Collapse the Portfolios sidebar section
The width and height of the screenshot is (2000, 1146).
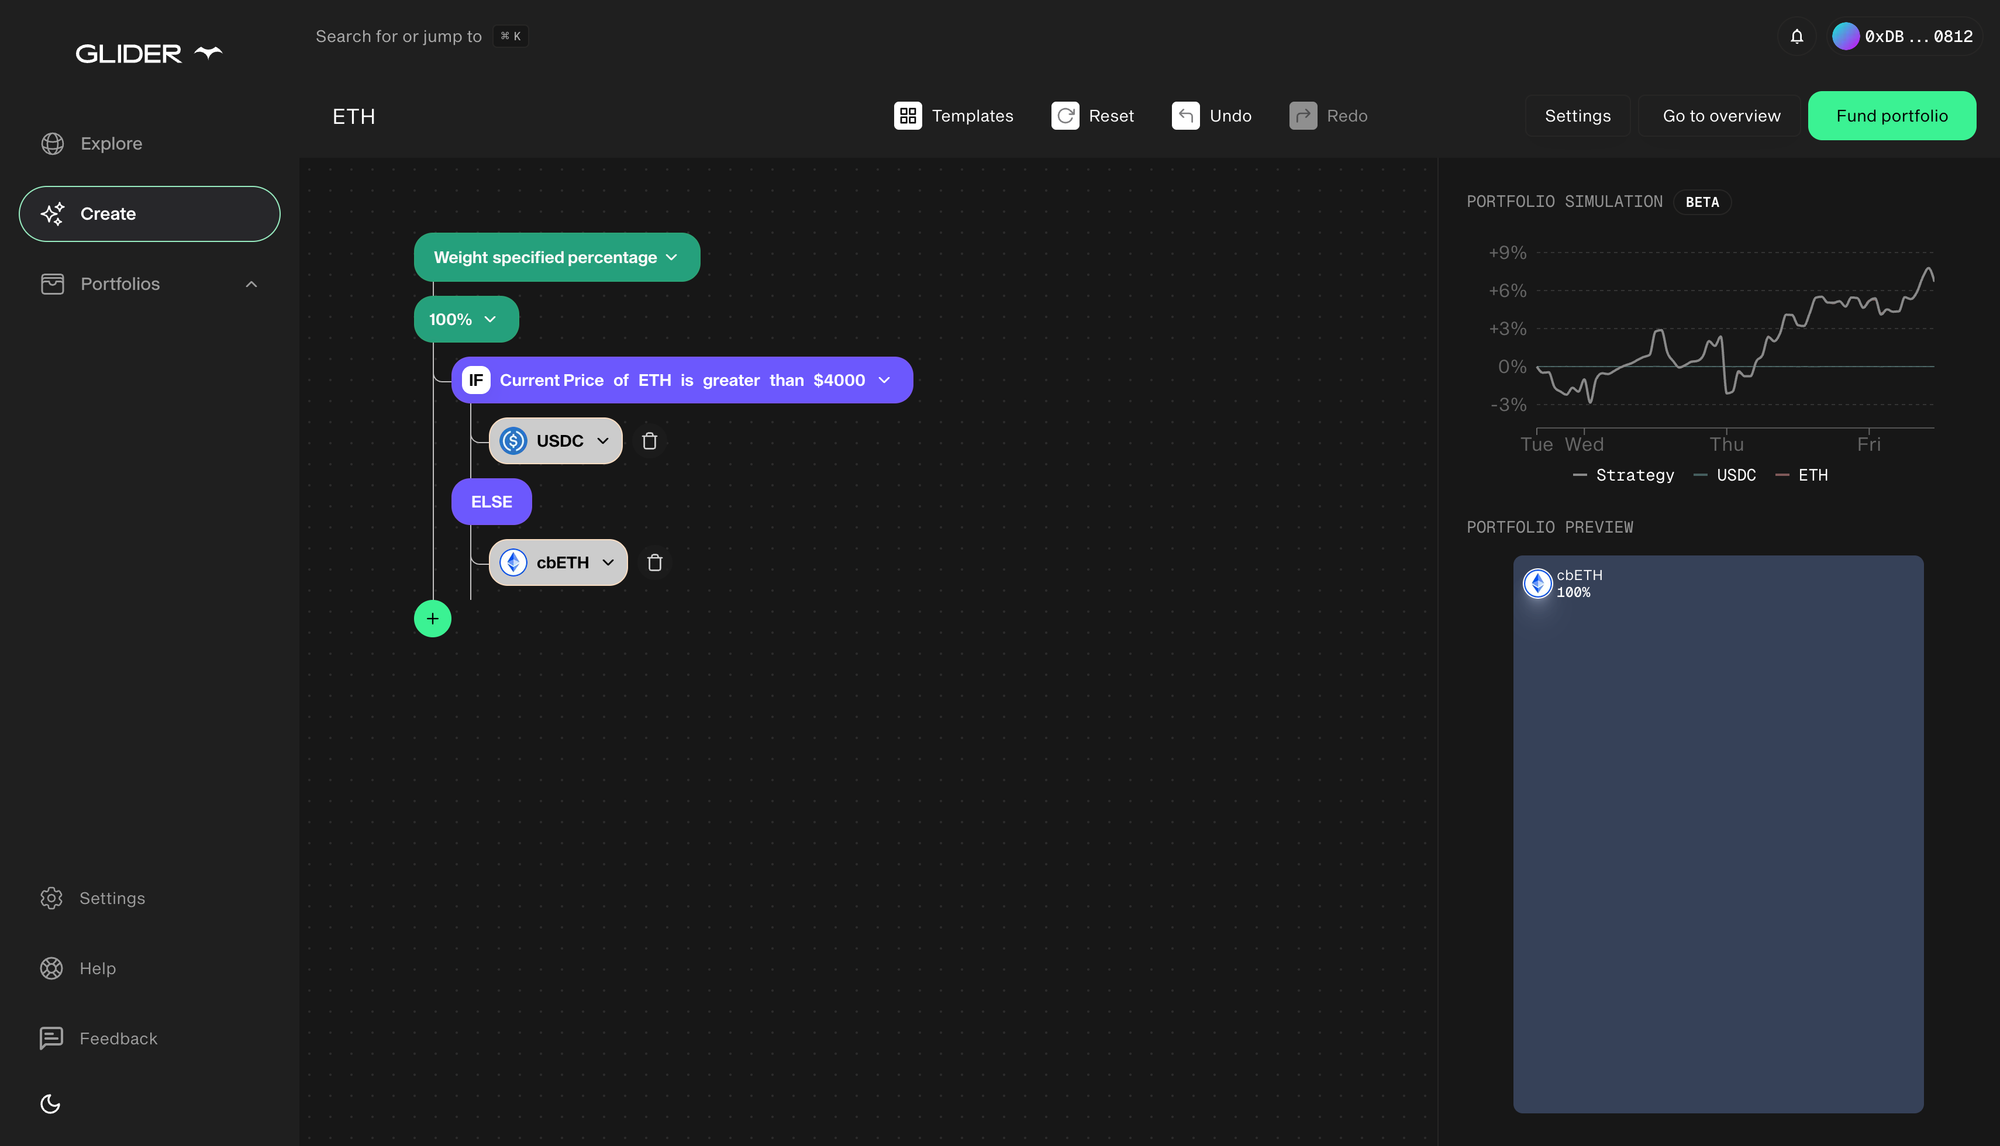tap(251, 284)
